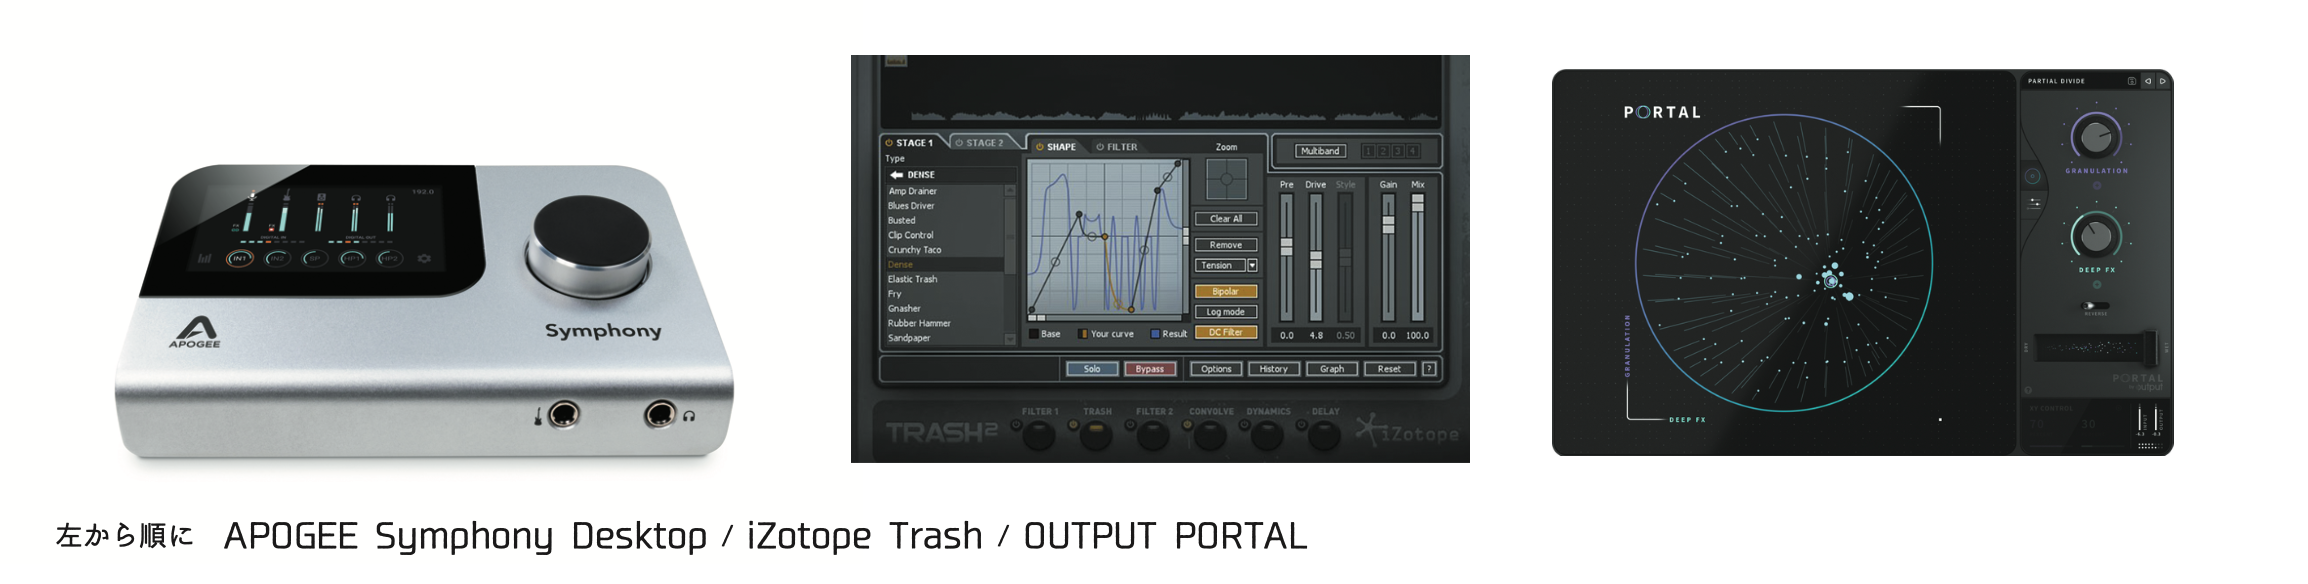Select the Portal circular XY view icon
The width and height of the screenshot is (2308, 584).
(2032, 177)
